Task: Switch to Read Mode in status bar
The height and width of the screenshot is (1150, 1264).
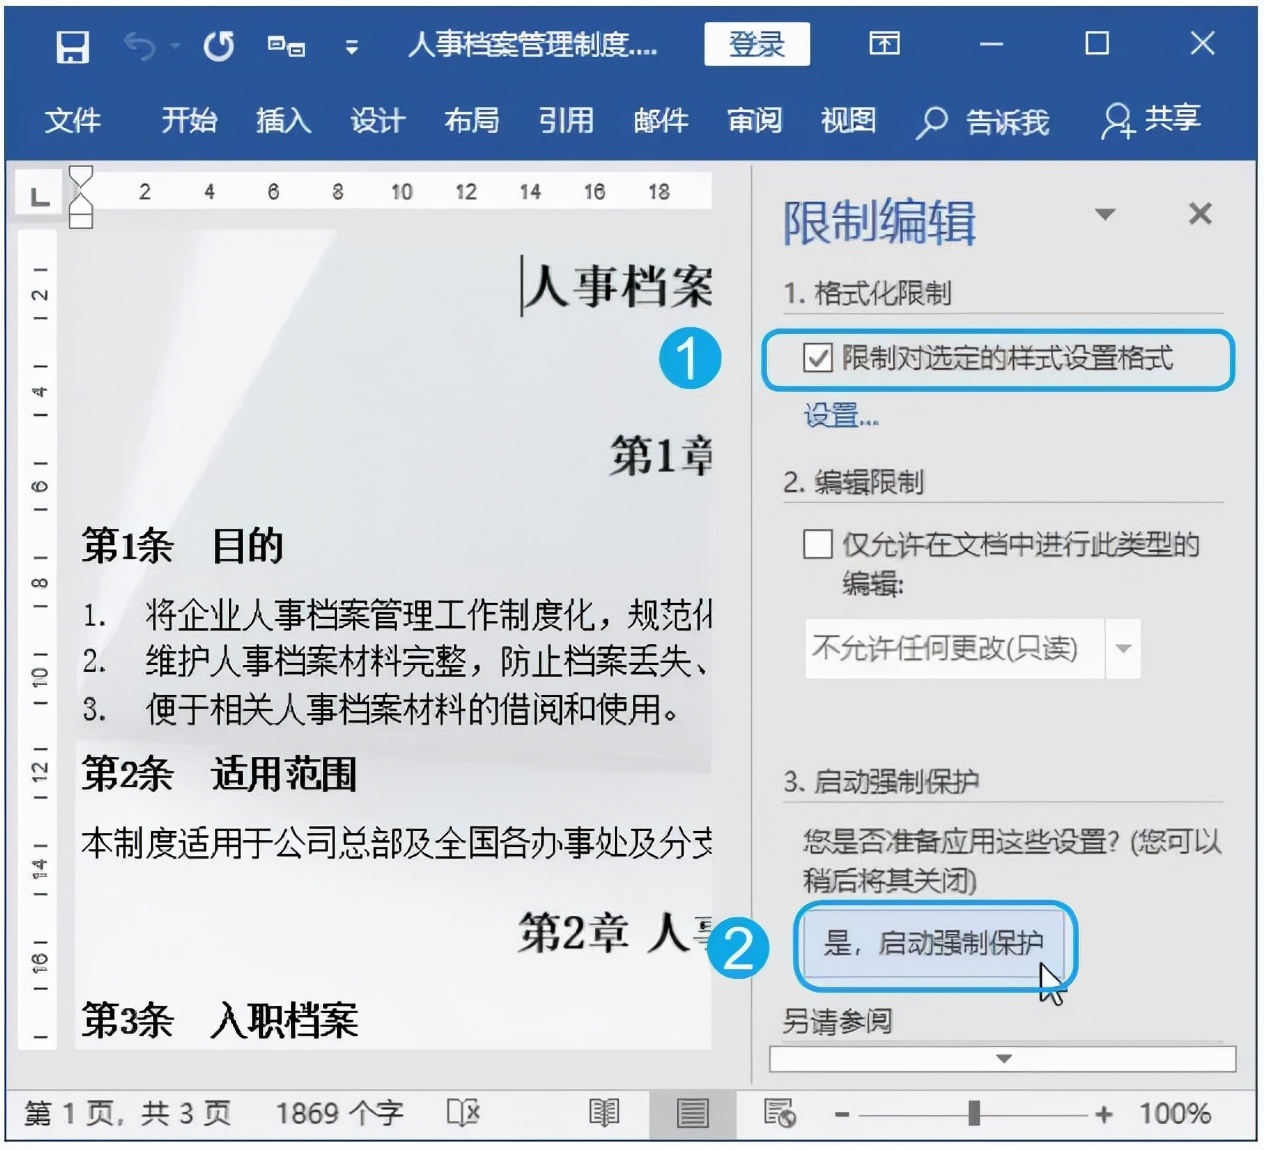Action: pos(604,1112)
